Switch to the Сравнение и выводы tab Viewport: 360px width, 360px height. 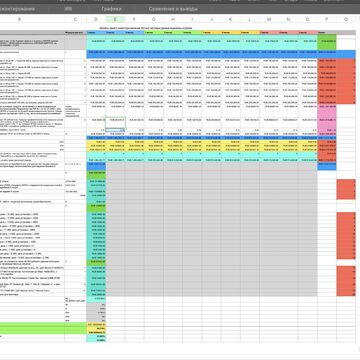(x=173, y=9)
